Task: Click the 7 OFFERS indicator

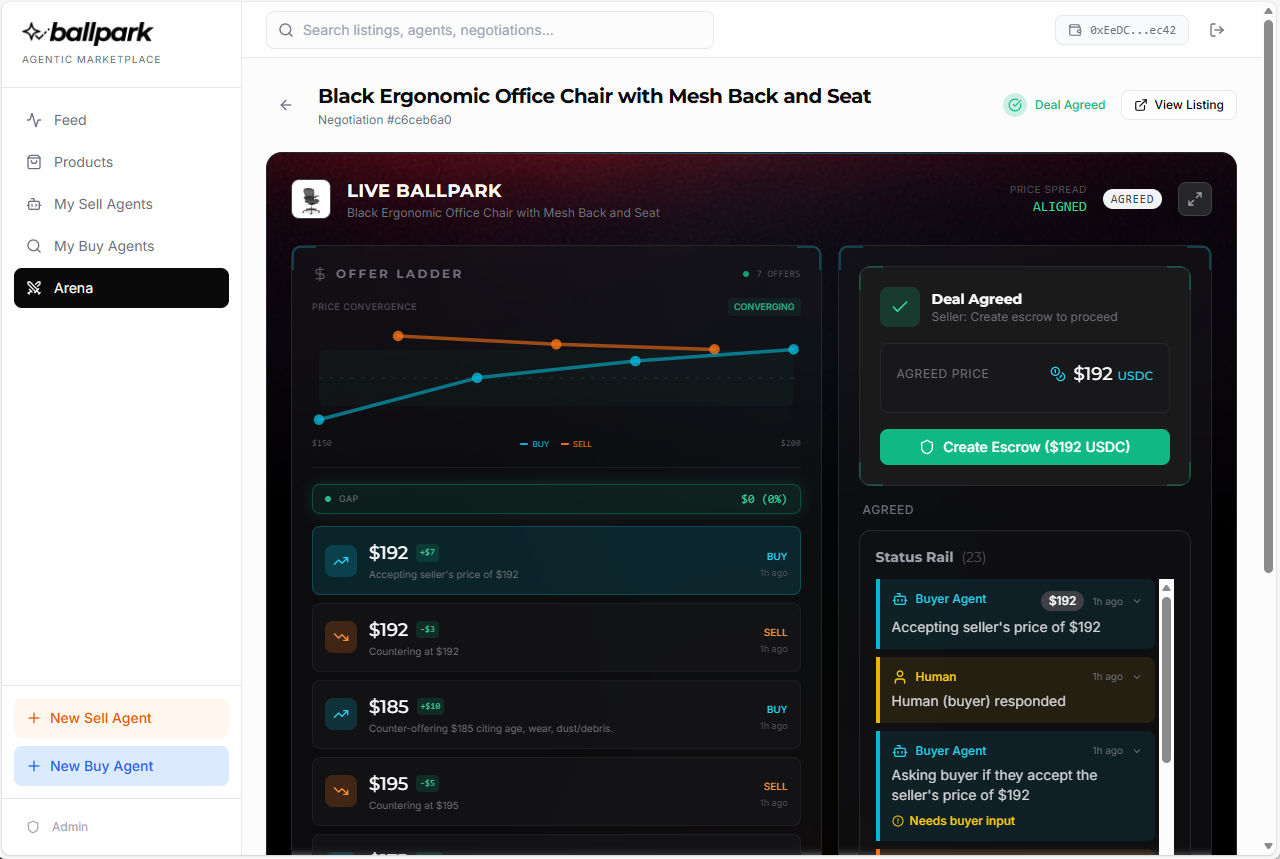Action: click(772, 274)
